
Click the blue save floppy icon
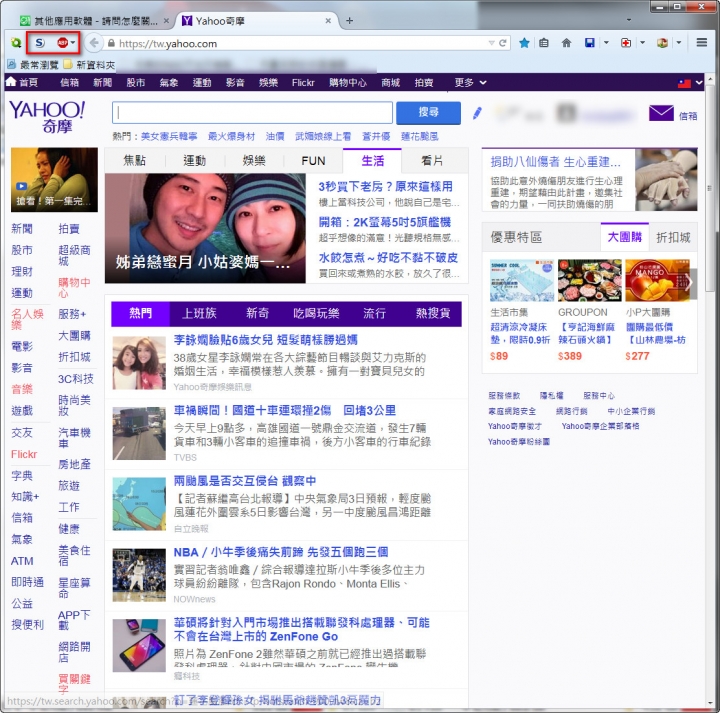[x=590, y=43]
